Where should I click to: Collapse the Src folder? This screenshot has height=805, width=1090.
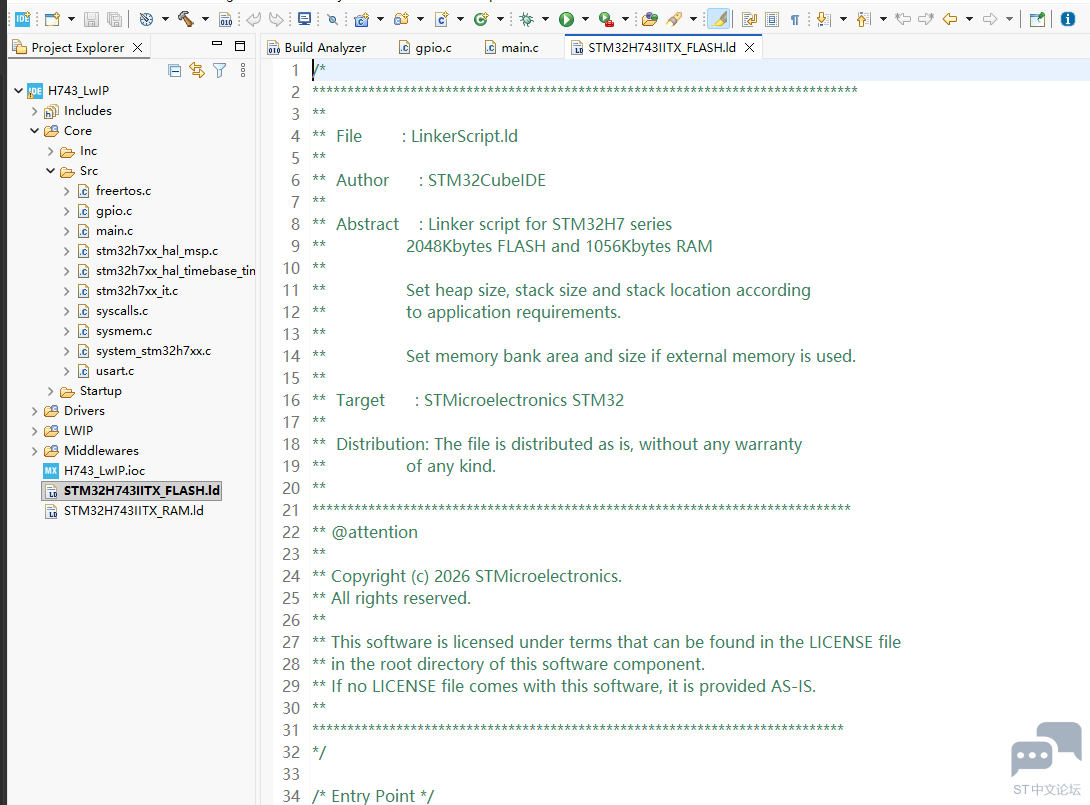pos(50,171)
